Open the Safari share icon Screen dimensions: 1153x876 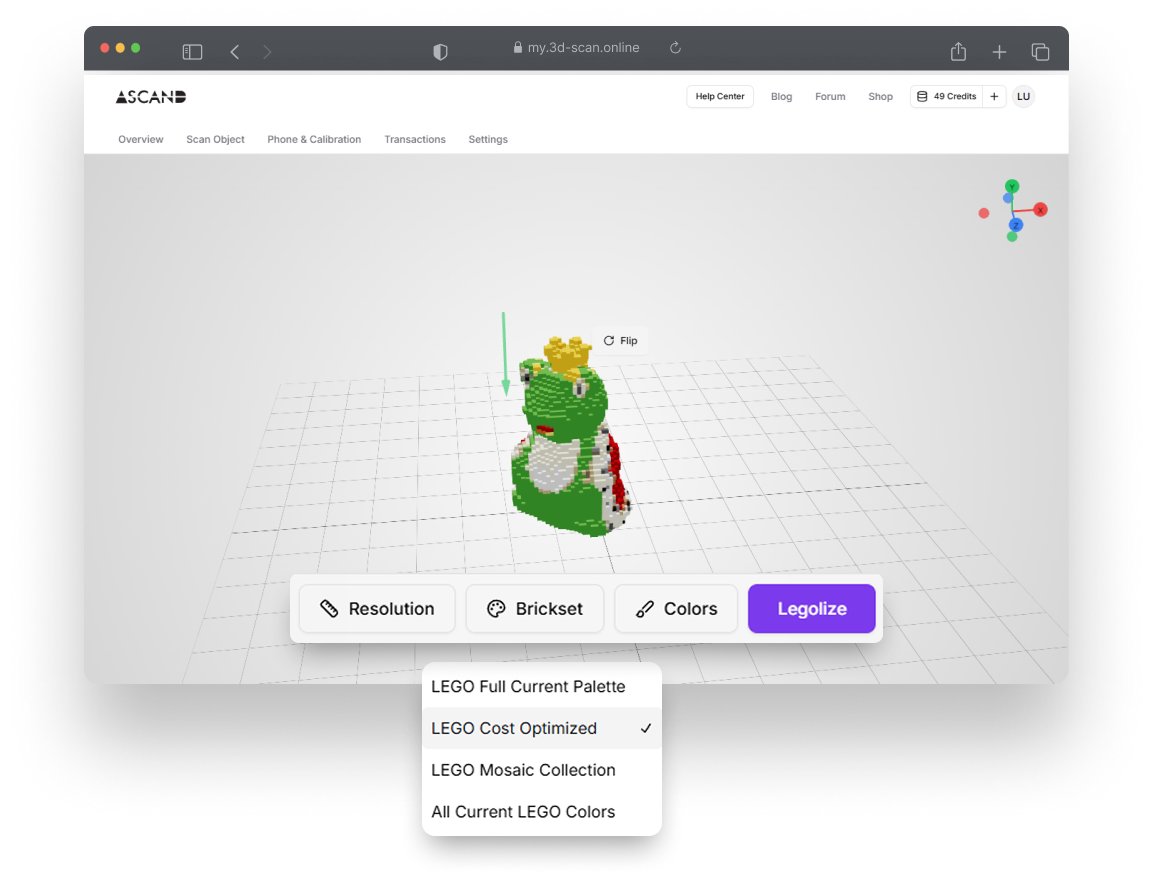click(x=958, y=51)
